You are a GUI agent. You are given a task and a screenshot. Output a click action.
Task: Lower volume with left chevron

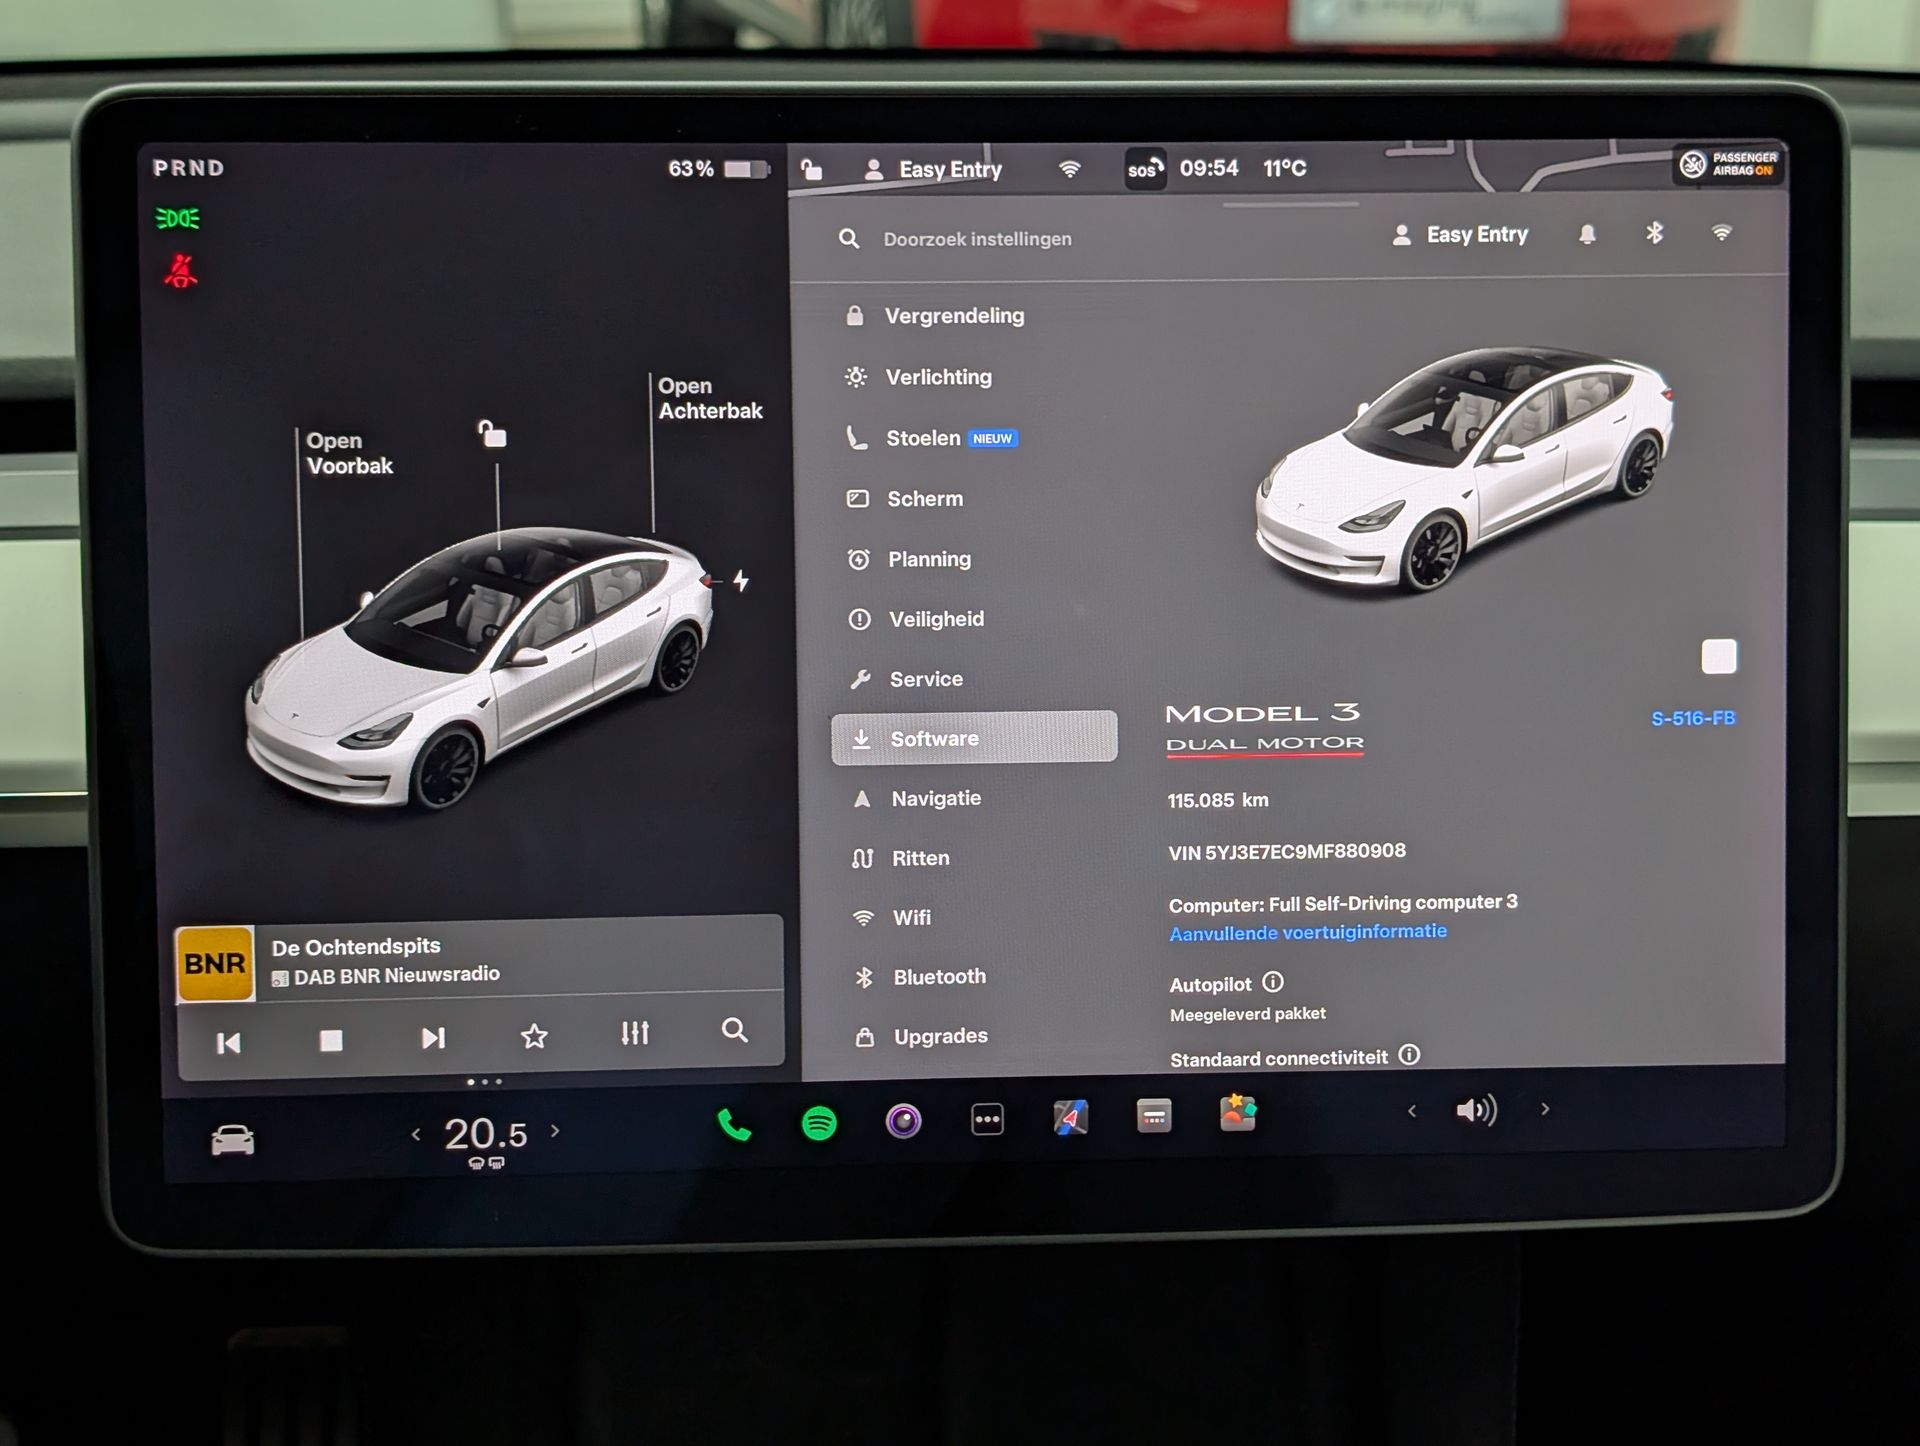pos(1411,1110)
